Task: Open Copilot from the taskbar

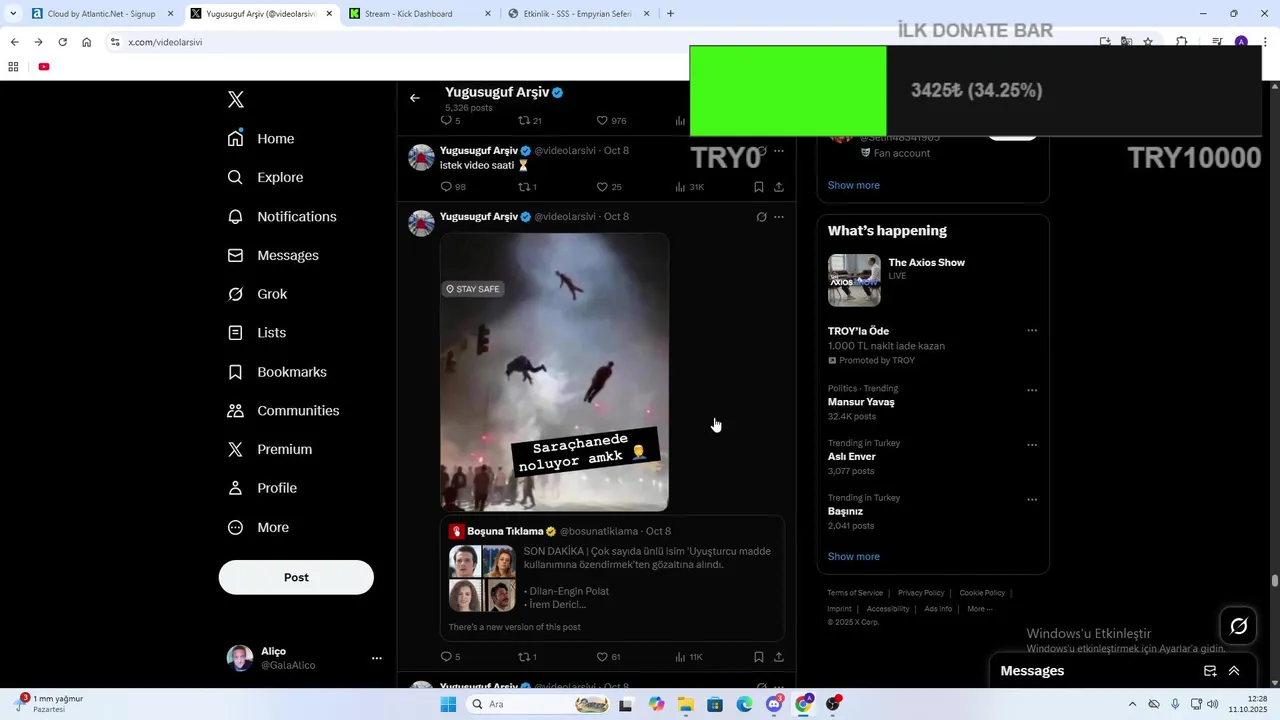Action: pyautogui.click(x=656, y=704)
